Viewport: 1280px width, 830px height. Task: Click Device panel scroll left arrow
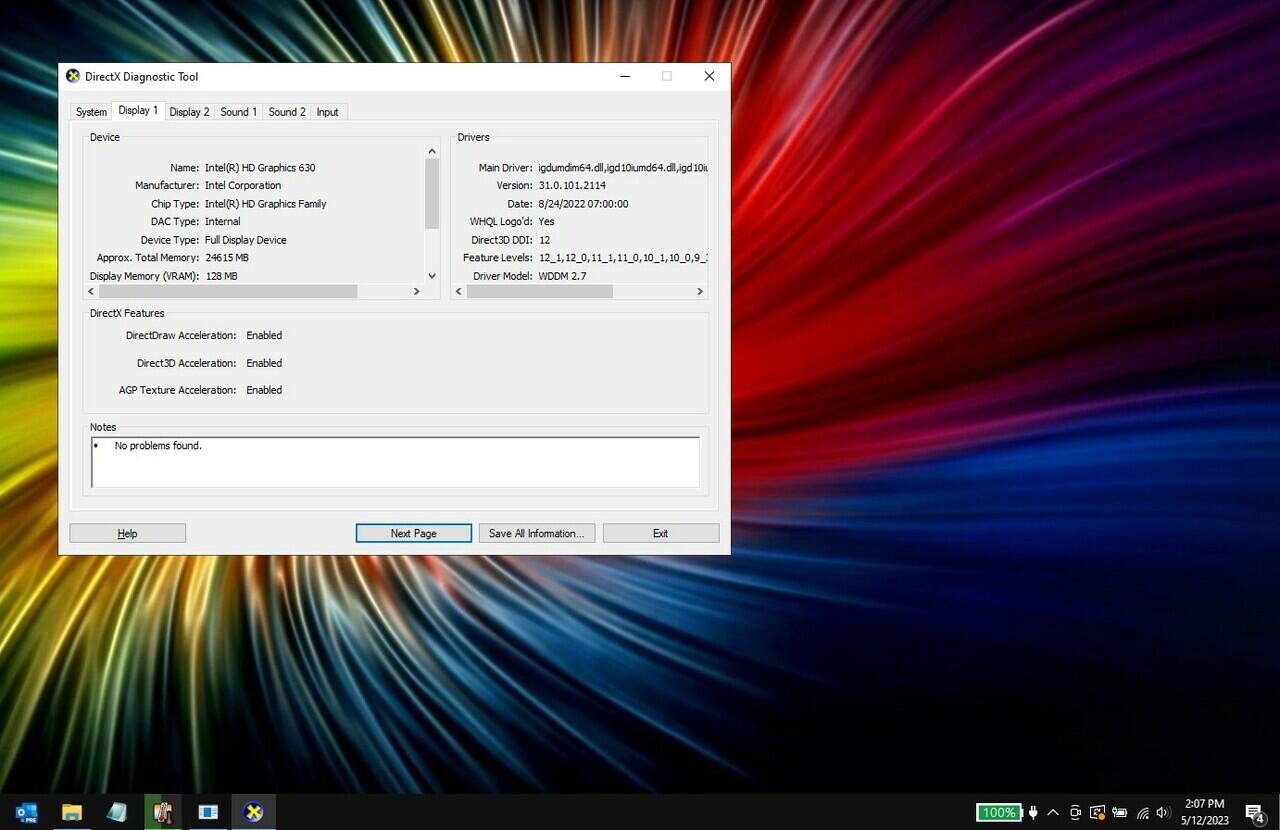pos(92,291)
